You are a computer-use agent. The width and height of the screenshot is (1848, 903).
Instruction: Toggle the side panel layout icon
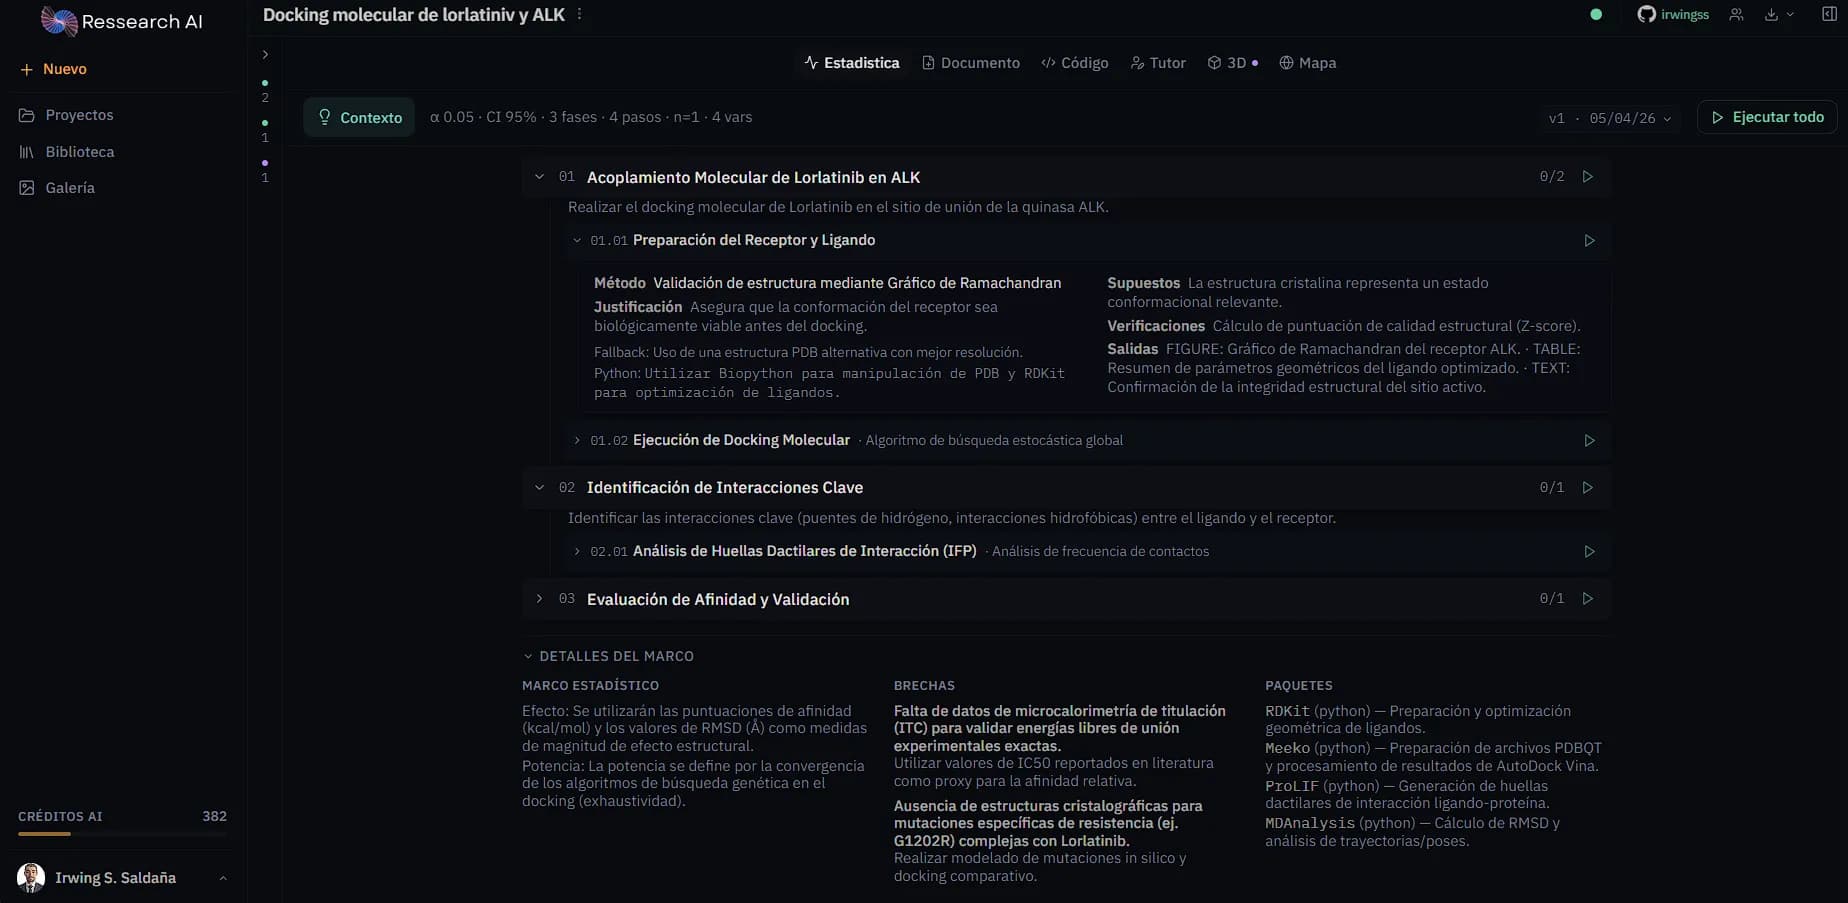1829,15
